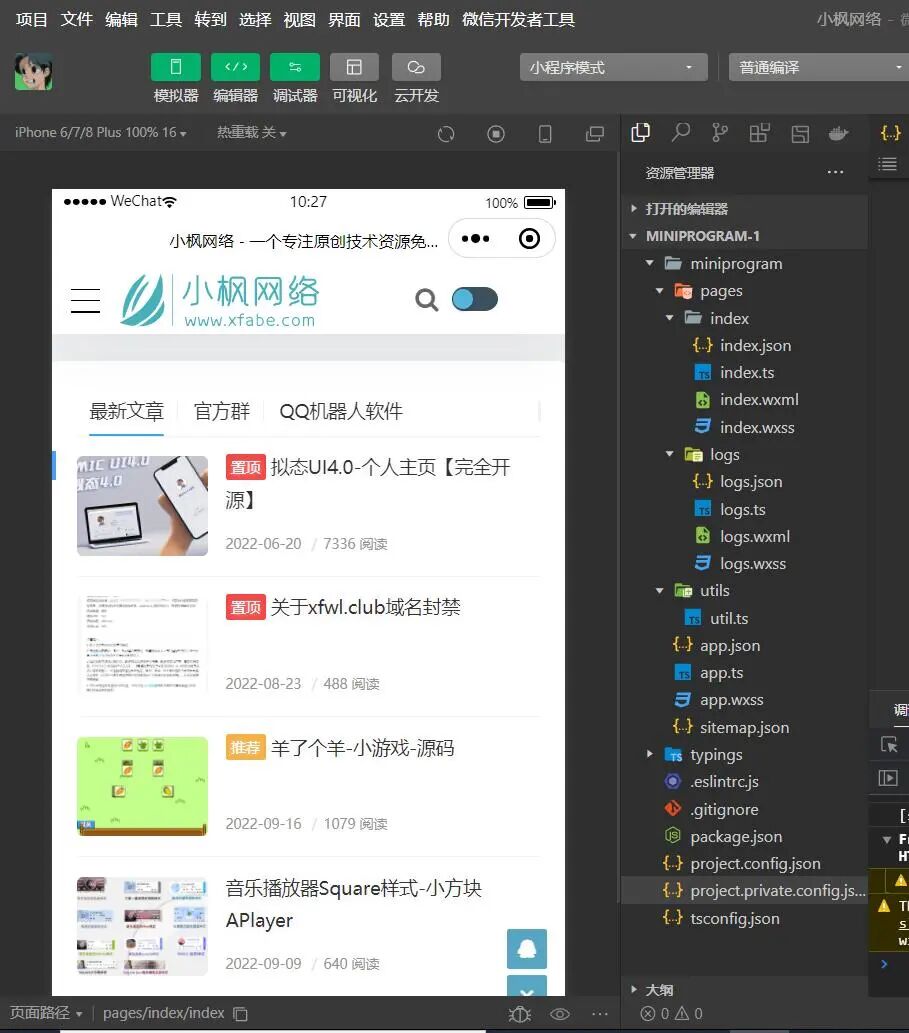Image resolution: width=909 pixels, height=1033 pixels.
Task: Toggle the Visualization (可视化) button
Action: point(354,67)
